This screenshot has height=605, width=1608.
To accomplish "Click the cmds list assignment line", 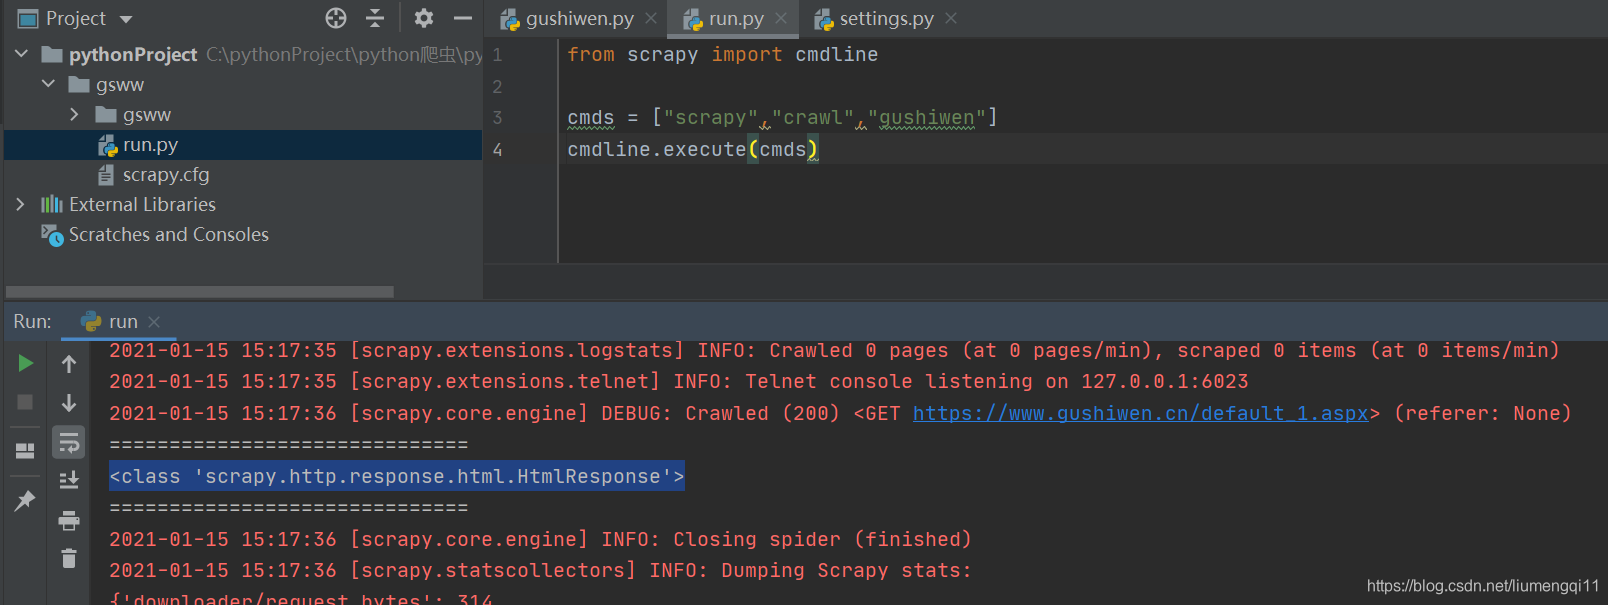I will [x=782, y=118].
